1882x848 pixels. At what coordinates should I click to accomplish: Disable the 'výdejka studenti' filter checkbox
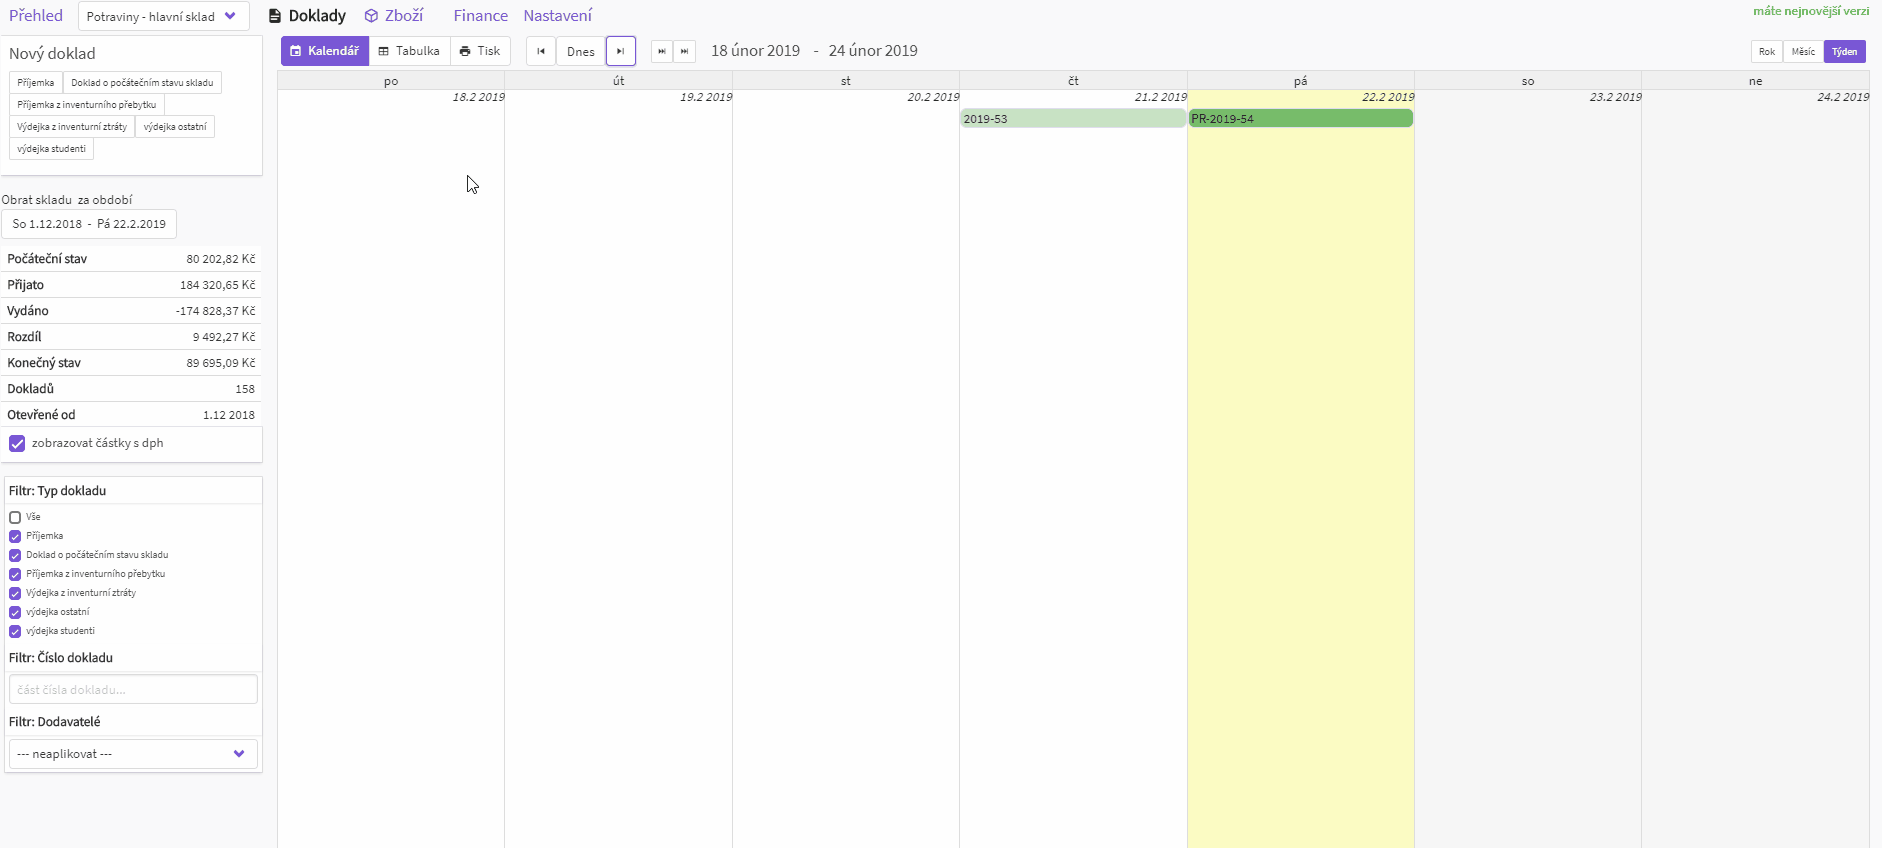pyautogui.click(x=15, y=631)
